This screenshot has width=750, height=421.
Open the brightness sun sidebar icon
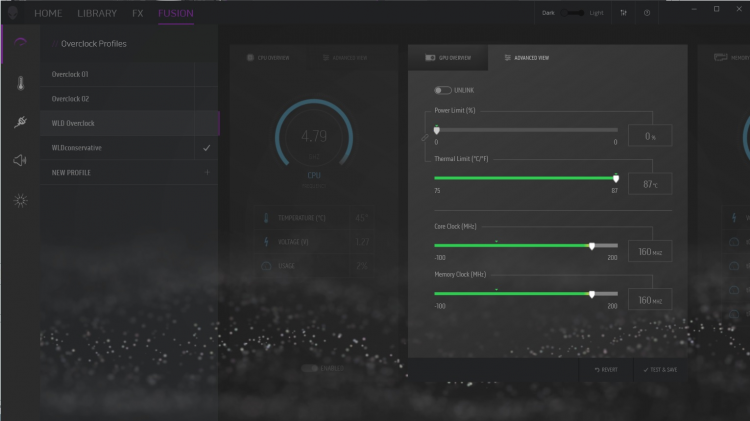pyautogui.click(x=20, y=200)
